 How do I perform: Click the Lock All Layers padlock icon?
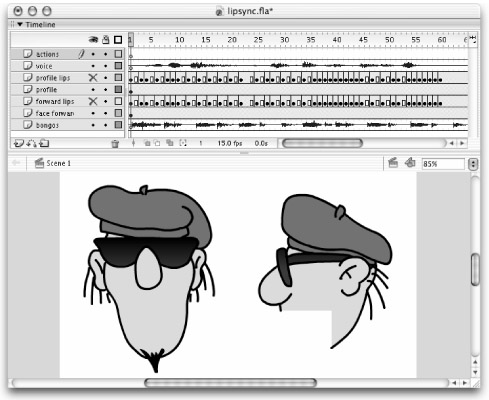106,40
